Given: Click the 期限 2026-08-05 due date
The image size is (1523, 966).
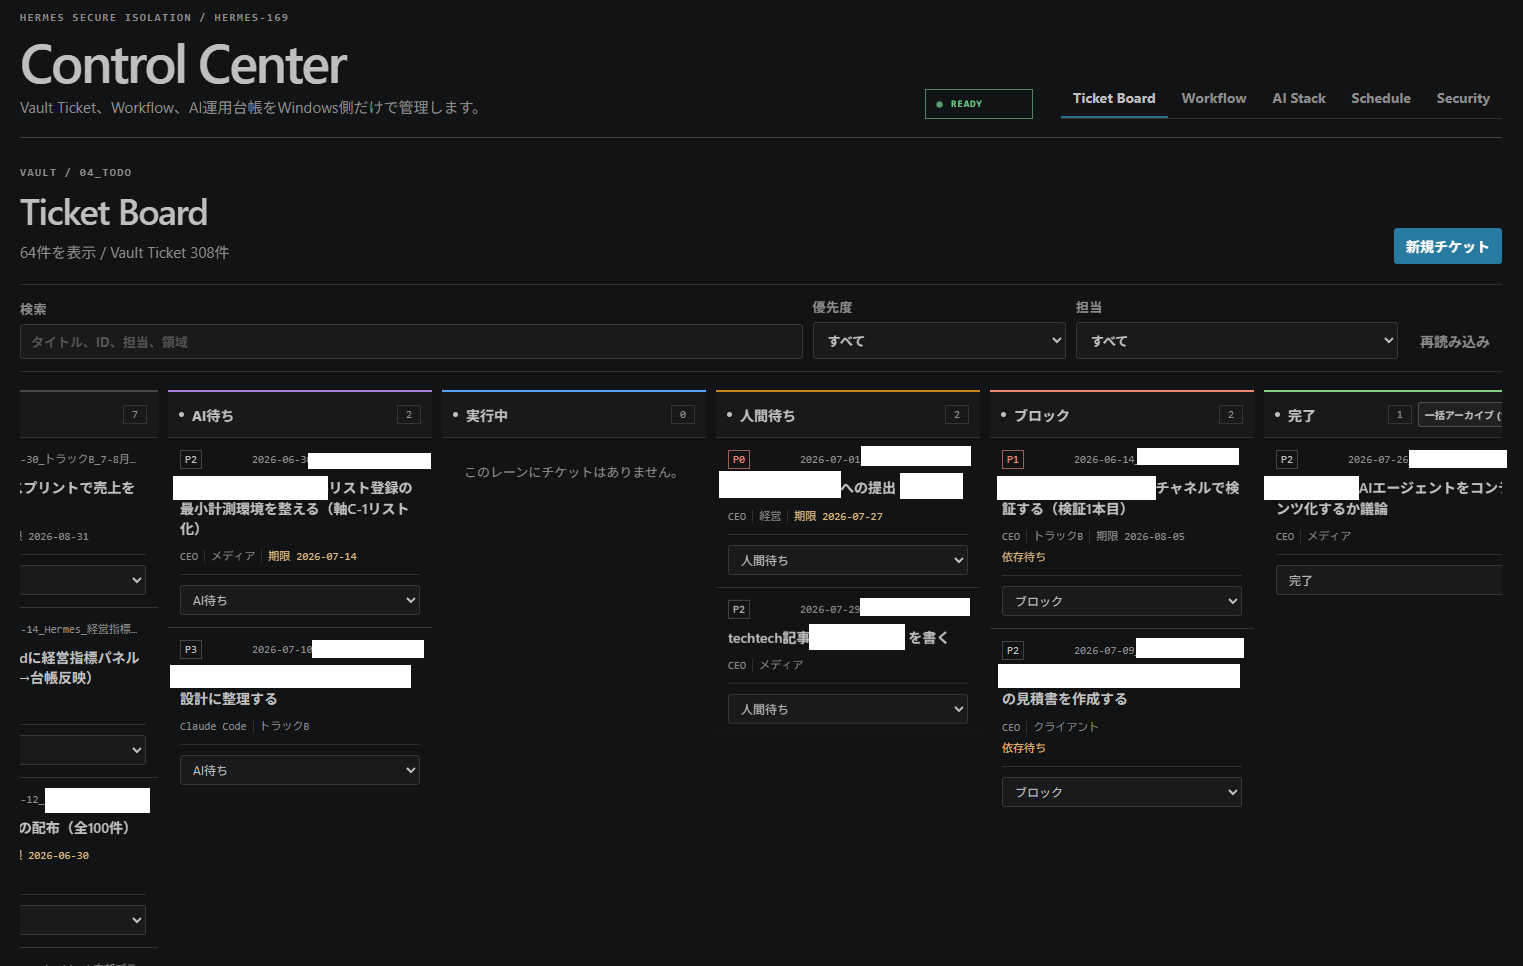Looking at the screenshot, I should tap(1140, 537).
